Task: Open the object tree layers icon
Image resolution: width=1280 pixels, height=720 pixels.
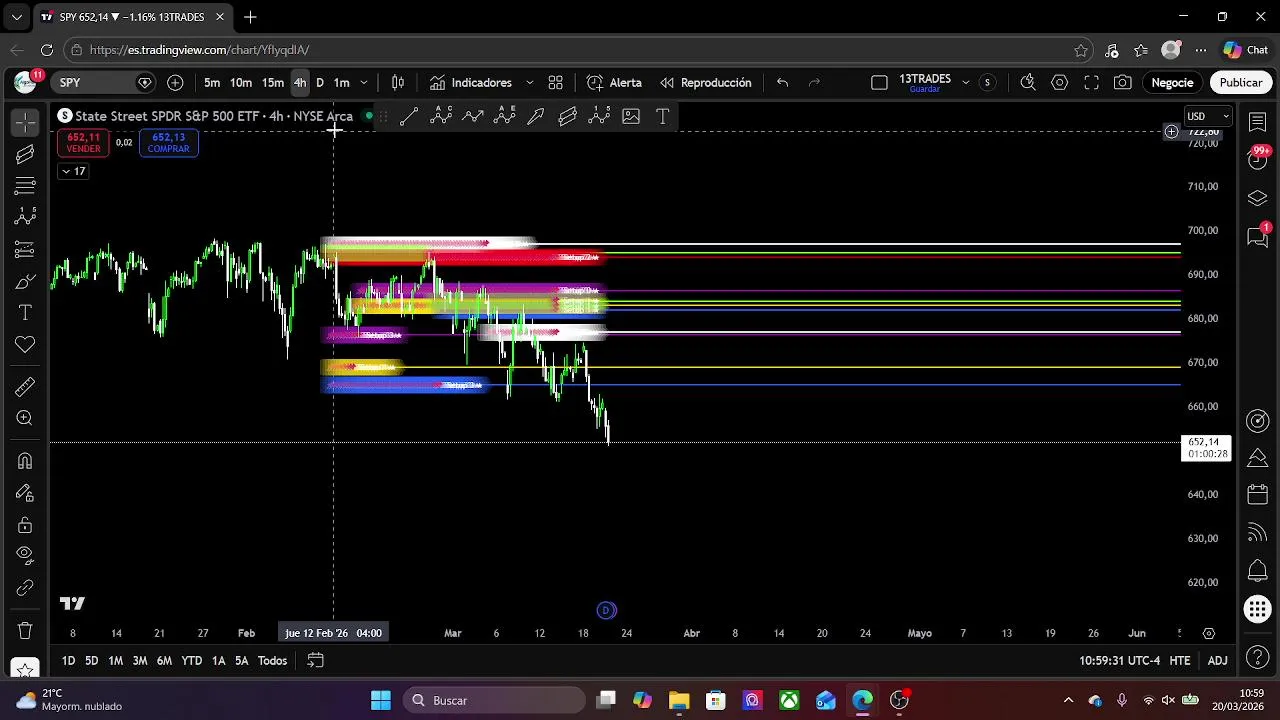Action: [x=1258, y=198]
